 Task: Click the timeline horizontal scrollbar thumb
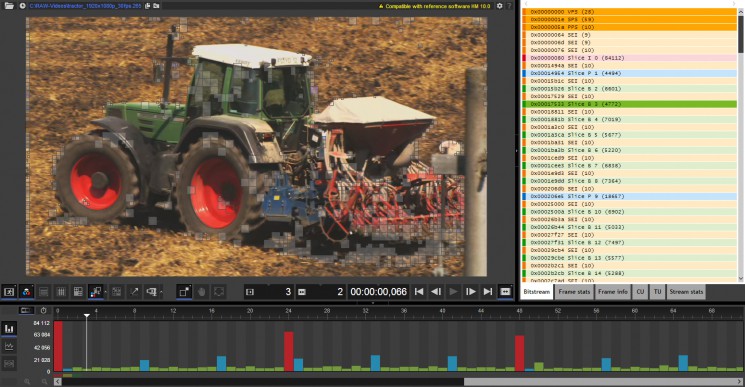click(x=602, y=382)
